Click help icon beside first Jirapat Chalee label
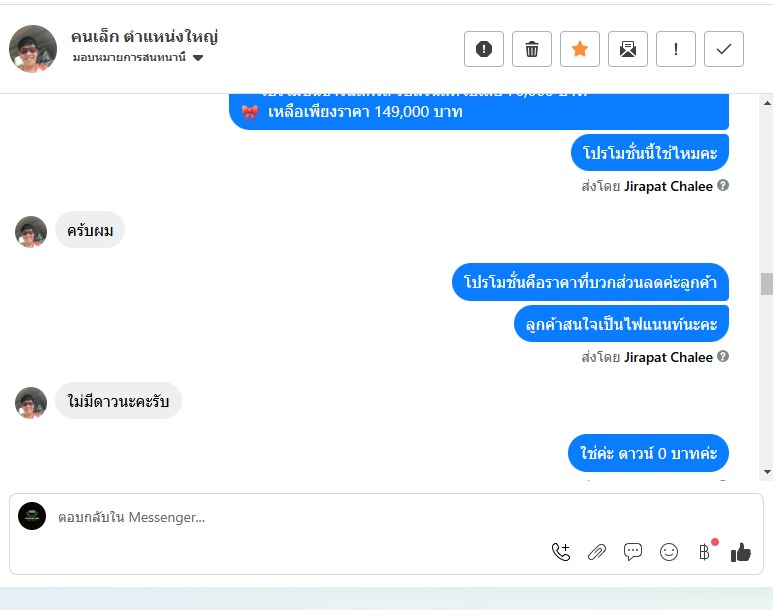 pos(723,185)
